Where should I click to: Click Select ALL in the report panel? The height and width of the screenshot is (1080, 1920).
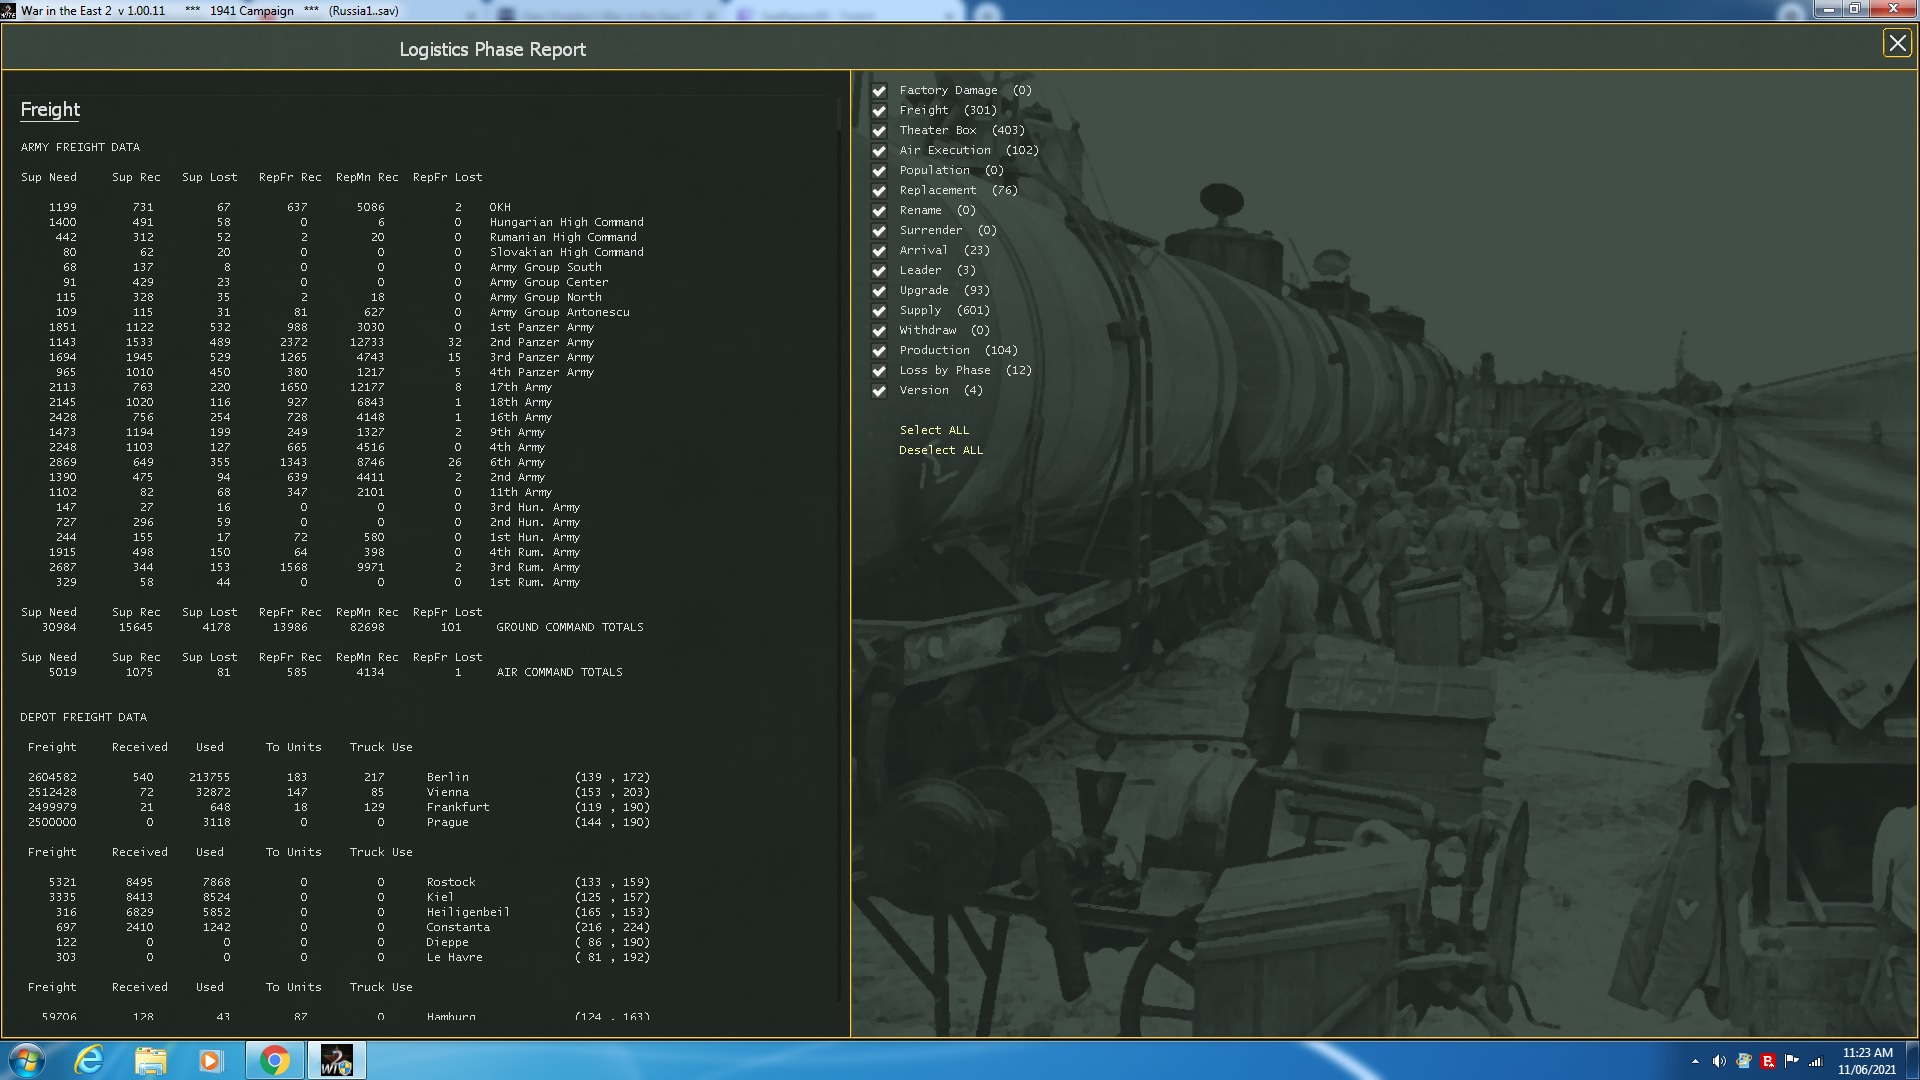coord(933,429)
